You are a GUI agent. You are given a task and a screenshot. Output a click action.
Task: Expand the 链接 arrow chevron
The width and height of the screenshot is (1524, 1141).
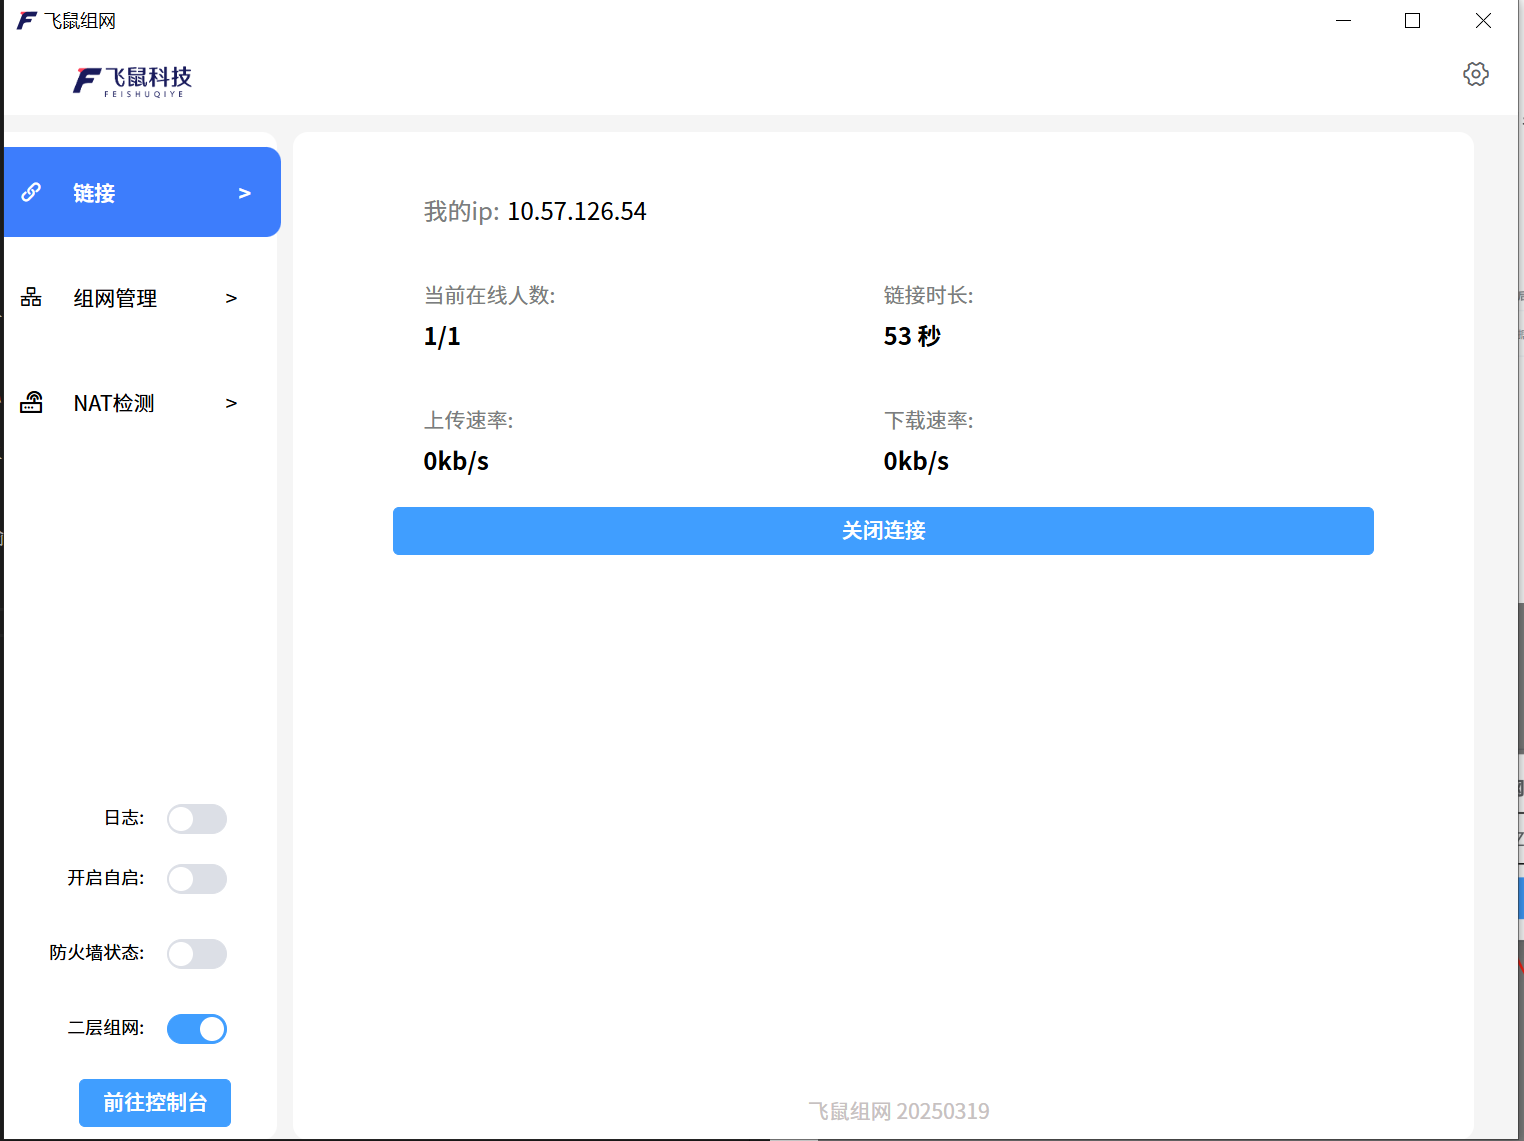[244, 193]
